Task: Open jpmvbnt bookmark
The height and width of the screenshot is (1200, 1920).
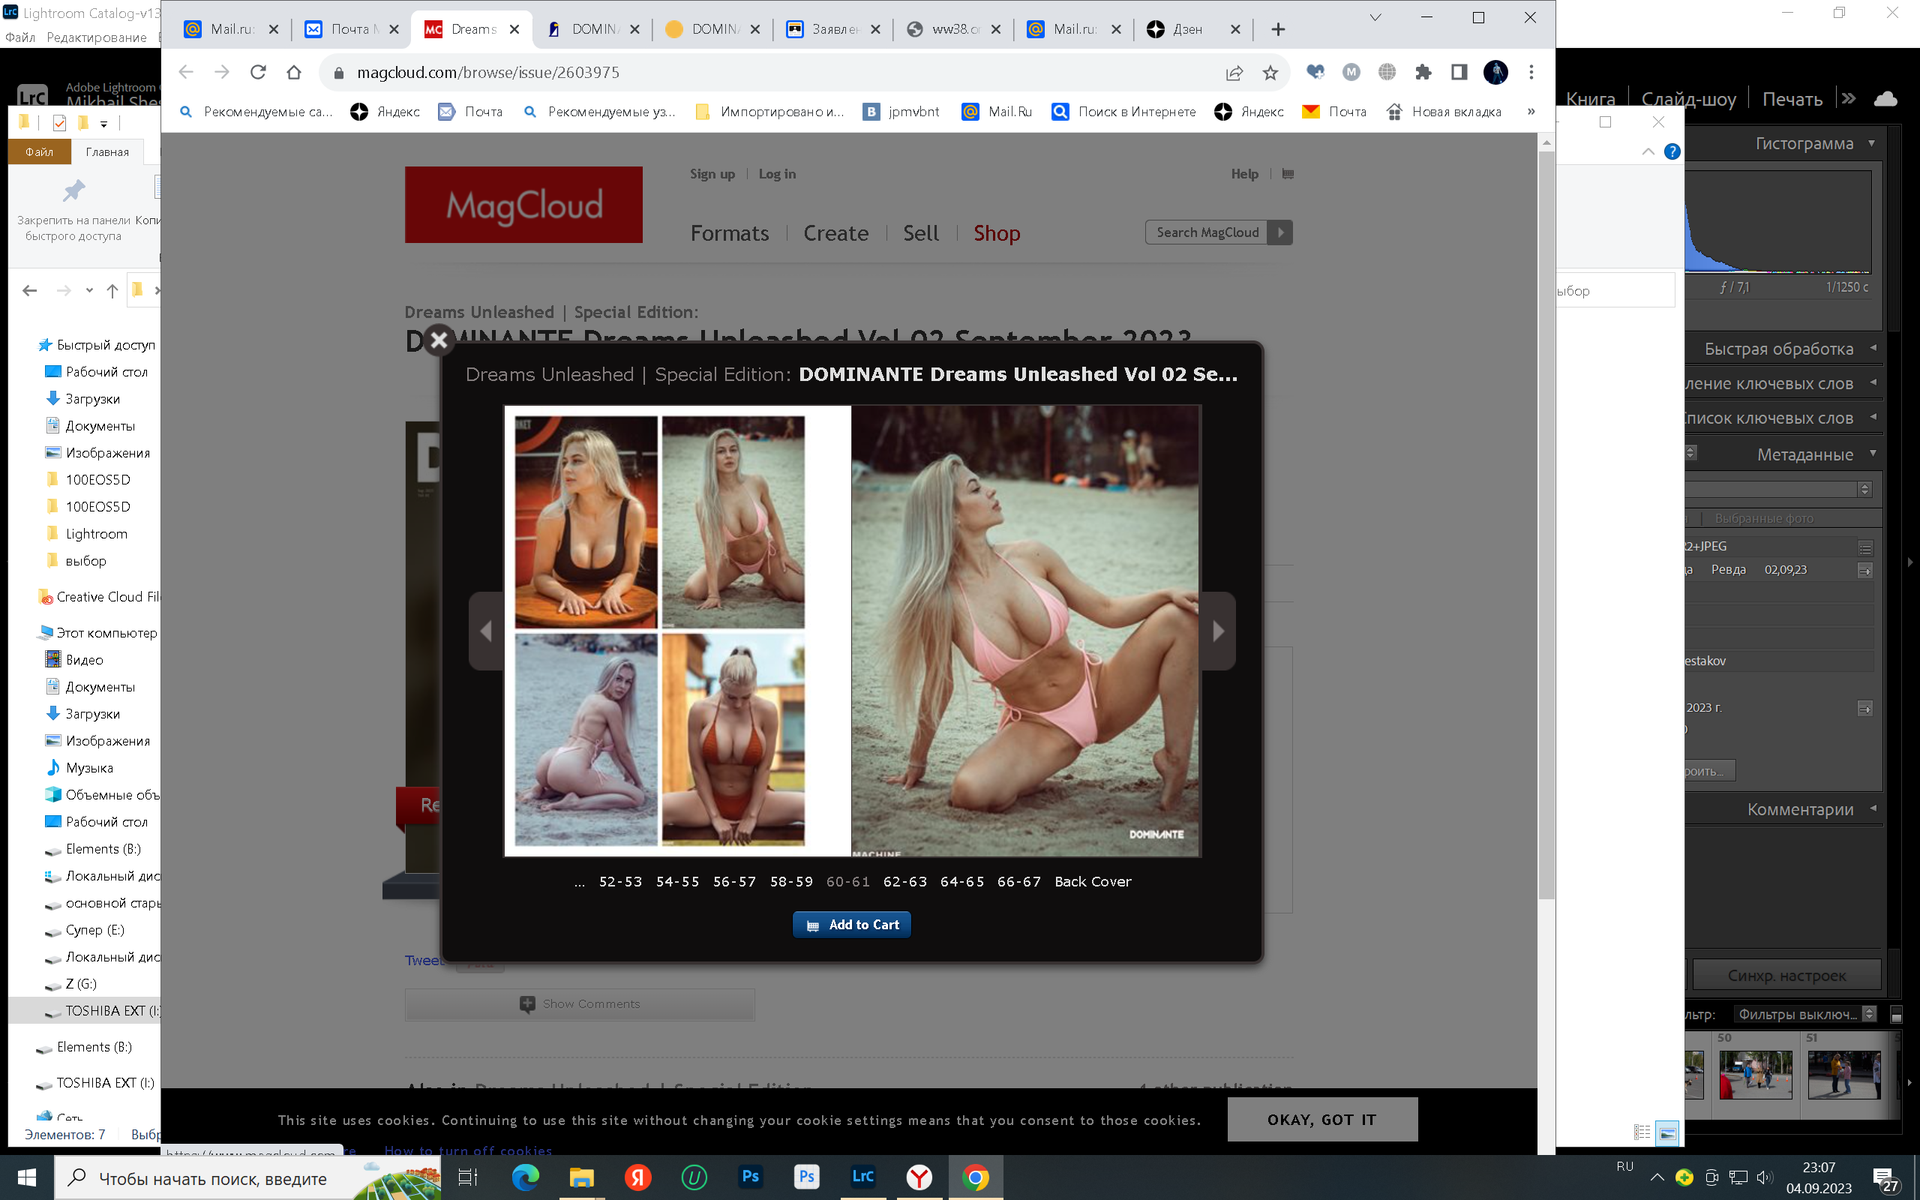Action: 902,112
